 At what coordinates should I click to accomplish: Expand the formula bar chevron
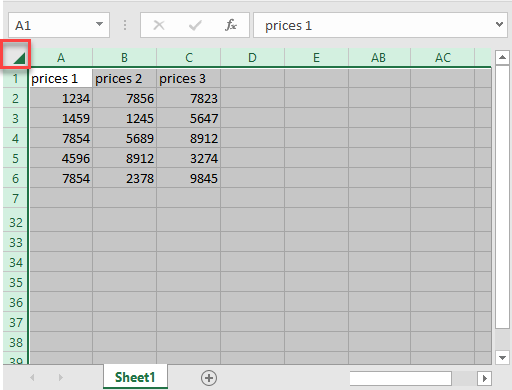pos(499,24)
